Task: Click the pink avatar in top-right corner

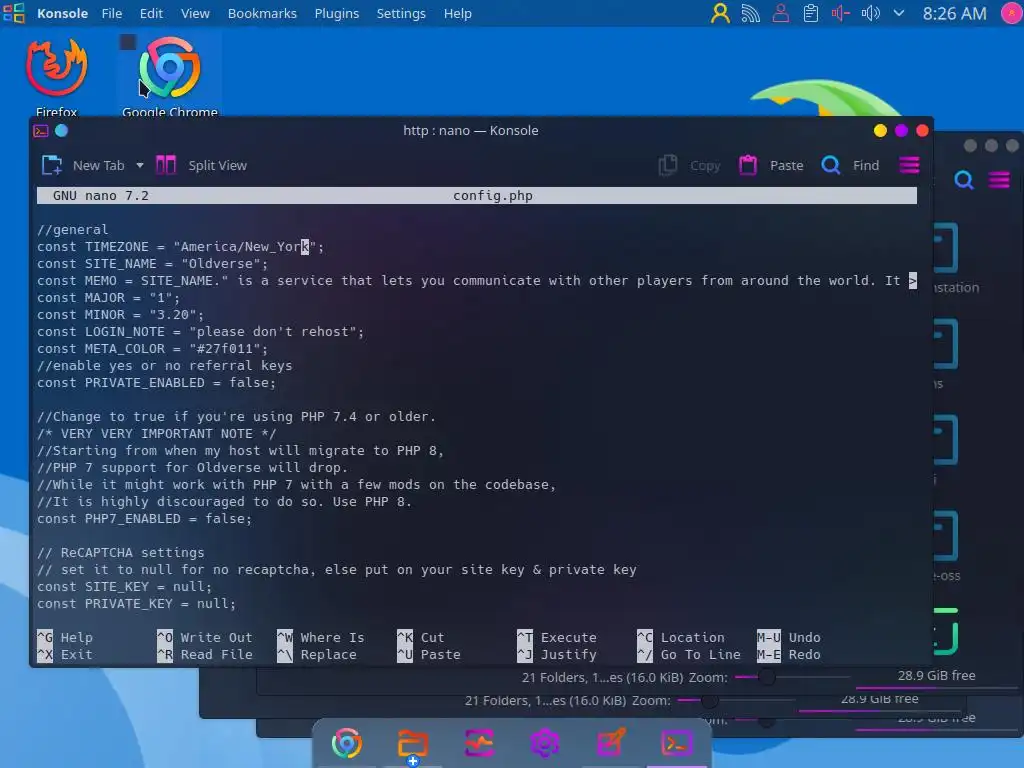Action: click(1012, 13)
